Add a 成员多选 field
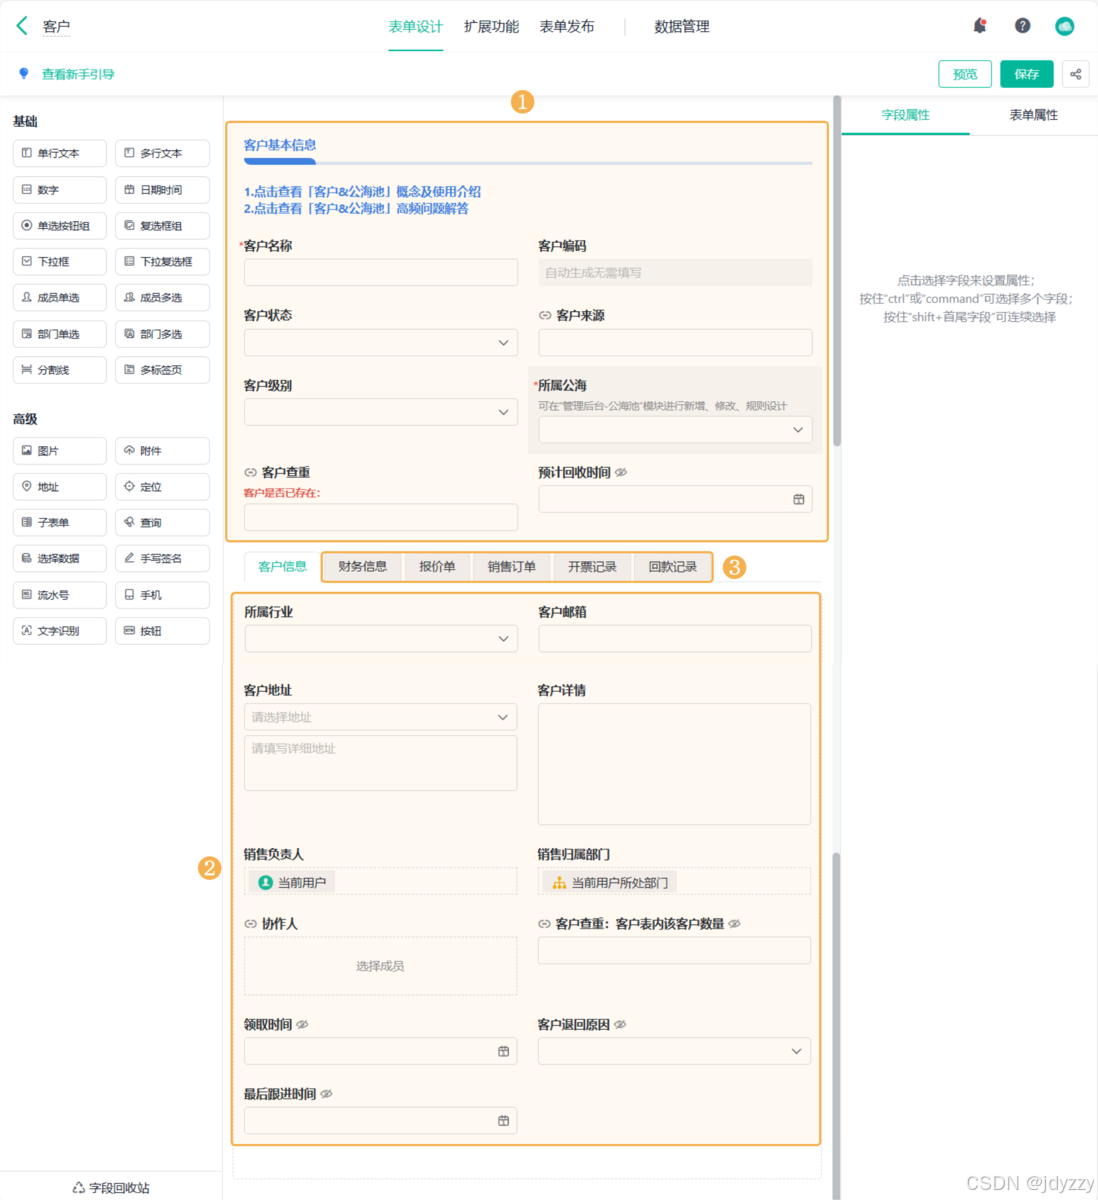The width and height of the screenshot is (1098, 1200). pyautogui.click(x=162, y=298)
